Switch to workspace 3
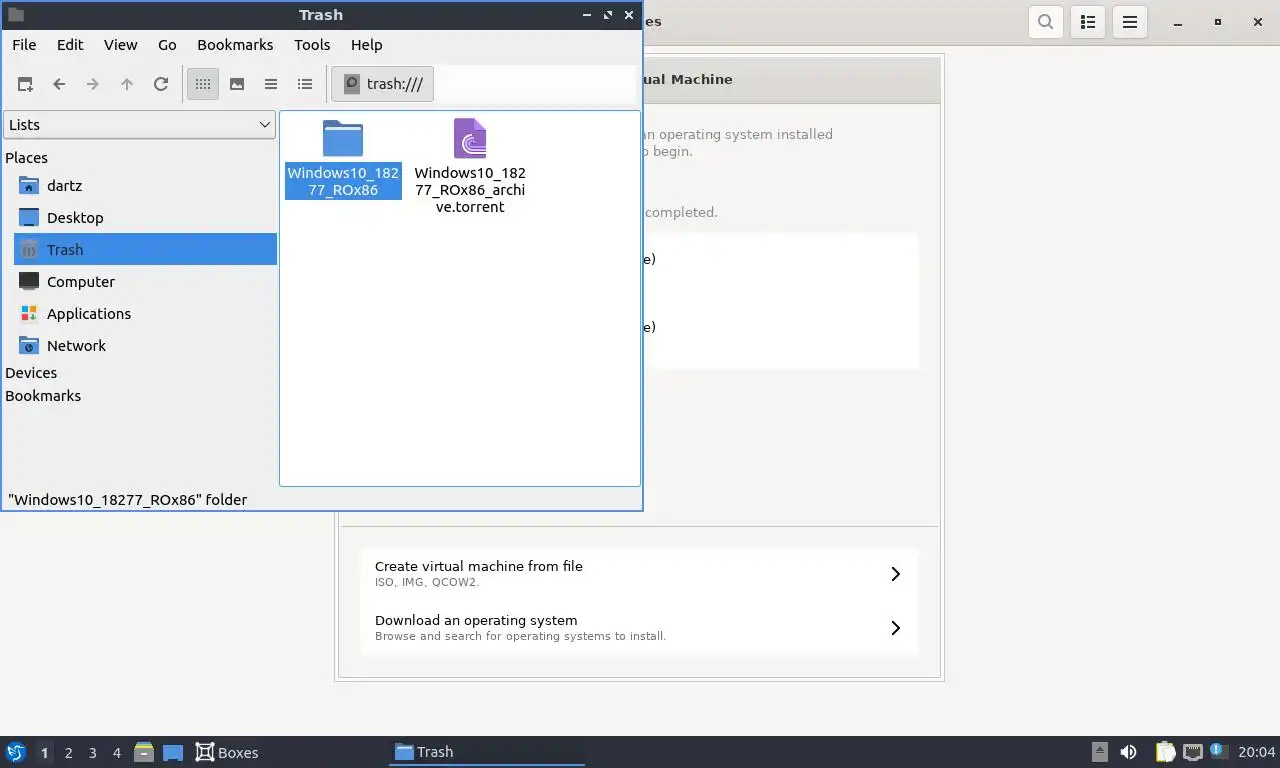 92,753
